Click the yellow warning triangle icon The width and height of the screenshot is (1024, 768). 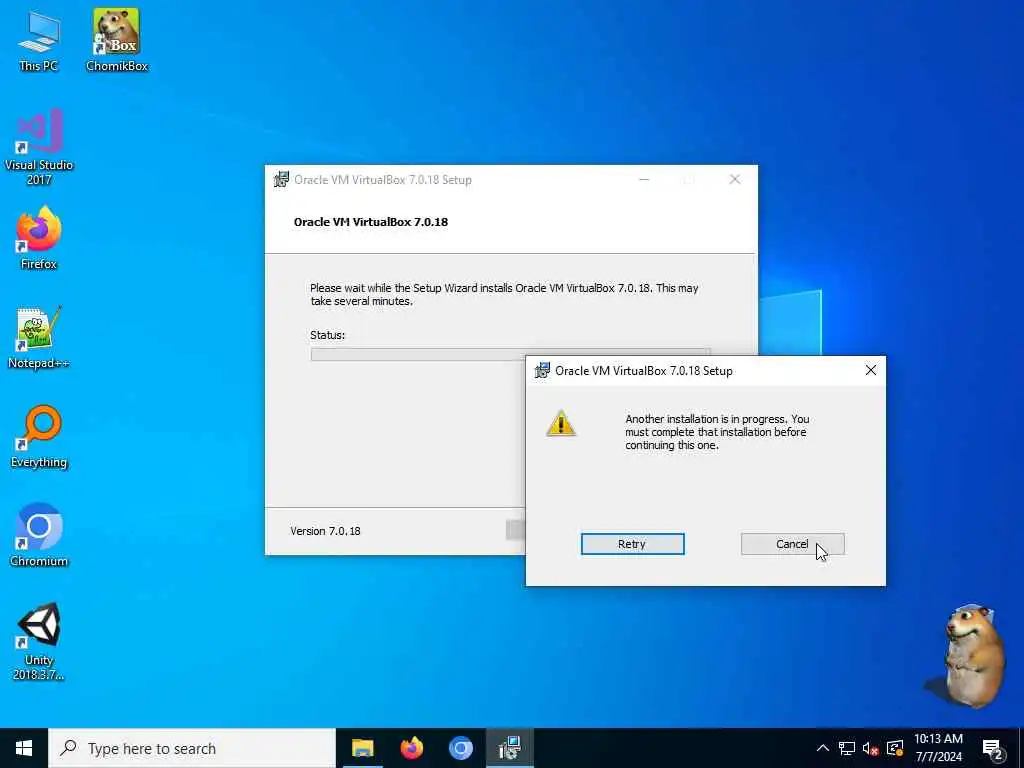point(560,423)
